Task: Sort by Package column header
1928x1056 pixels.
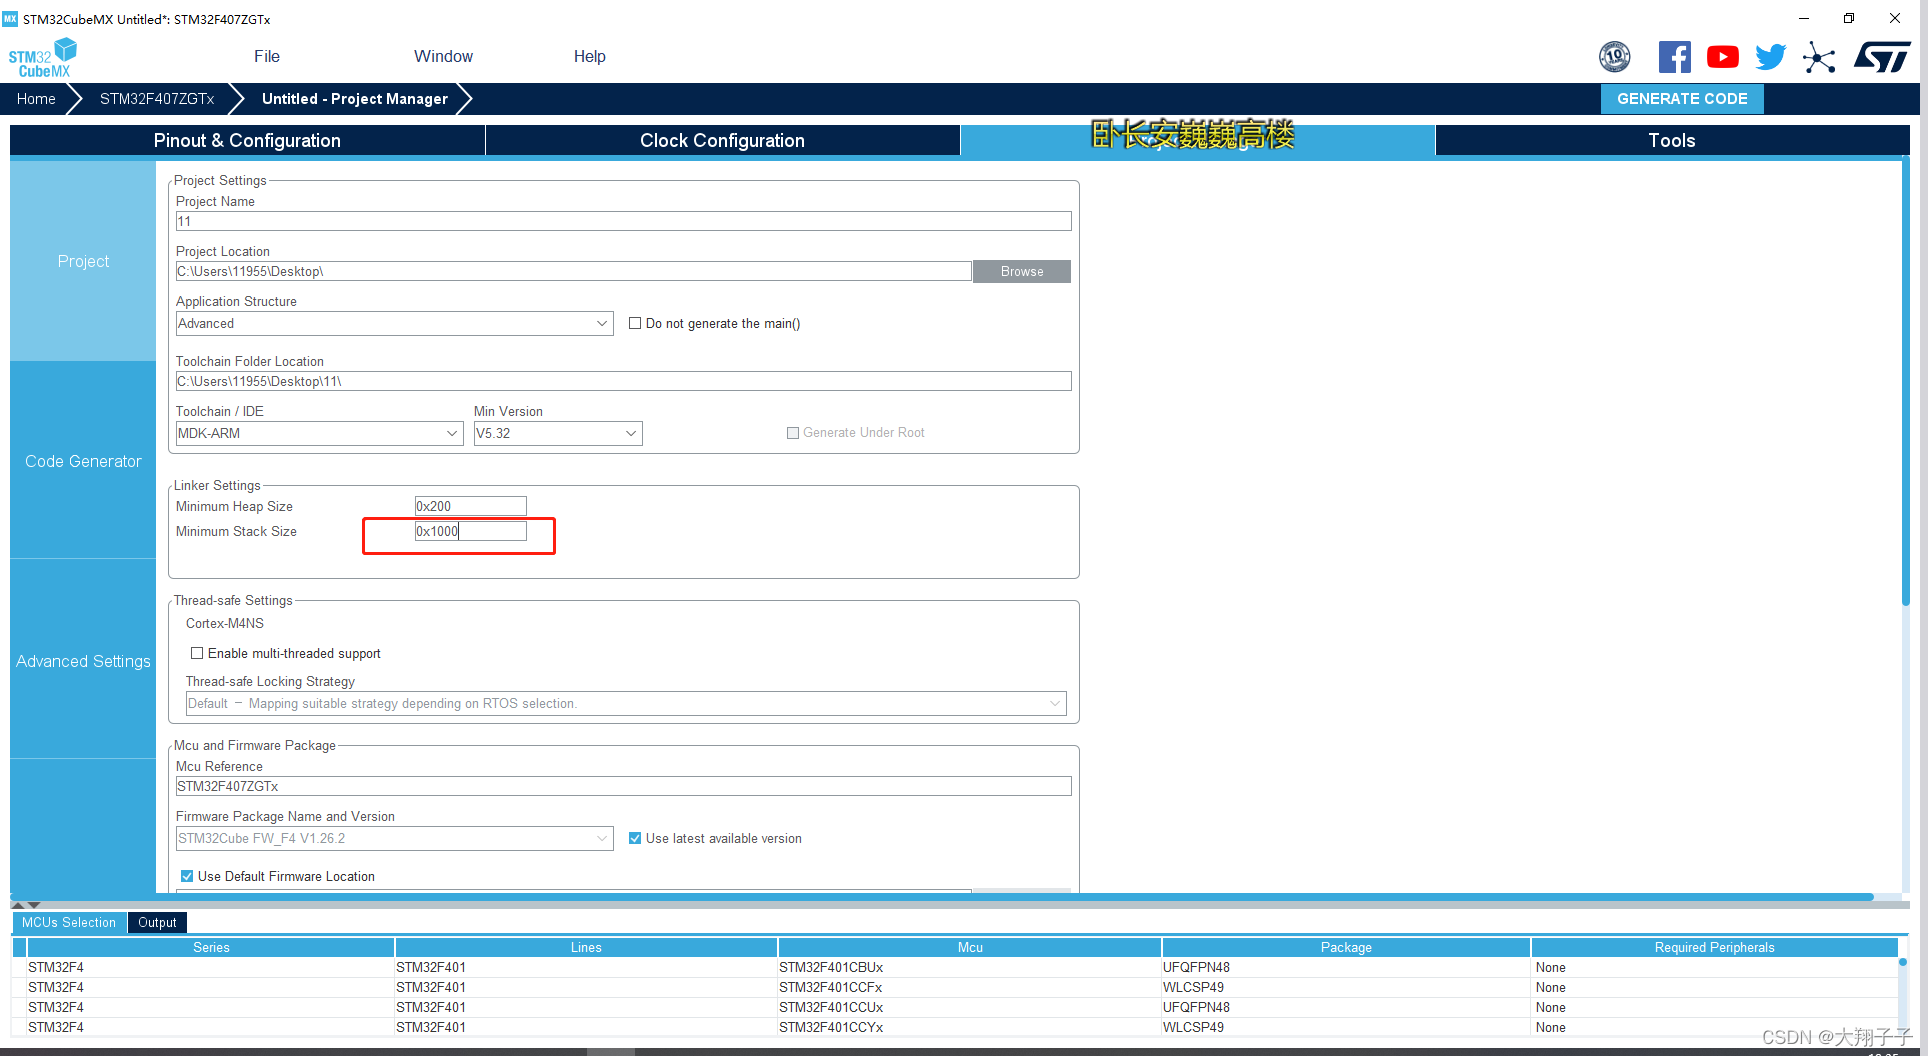Action: (1346, 947)
